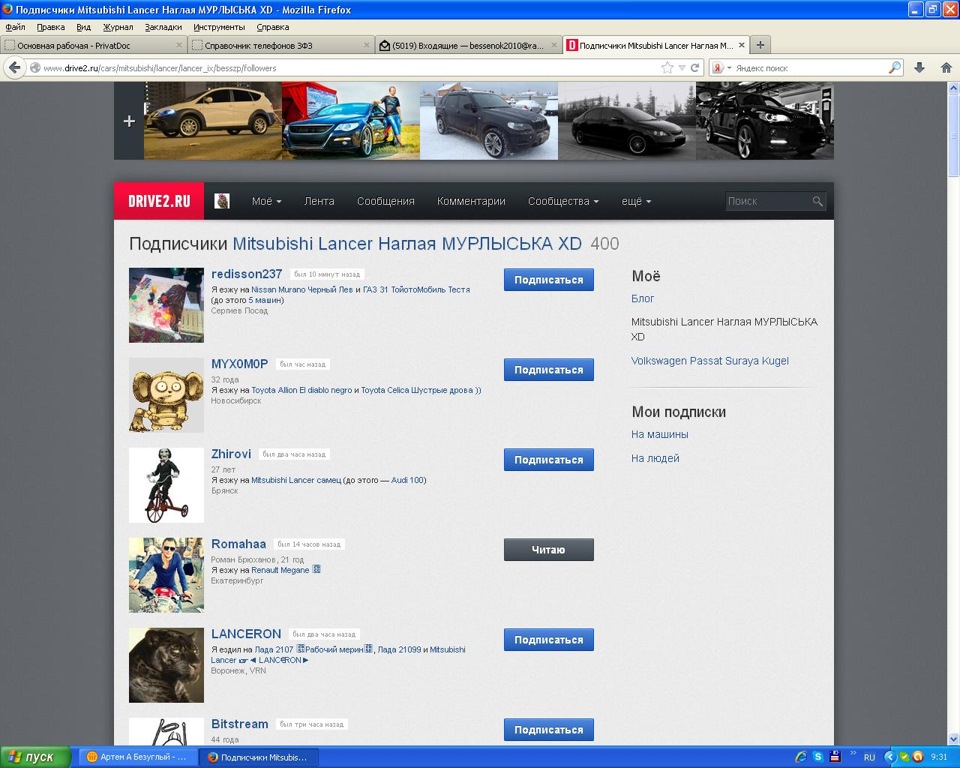Image resolution: width=960 pixels, height=768 pixels.
Task: Open Internet Explorer tray icon
Action: click(801, 757)
